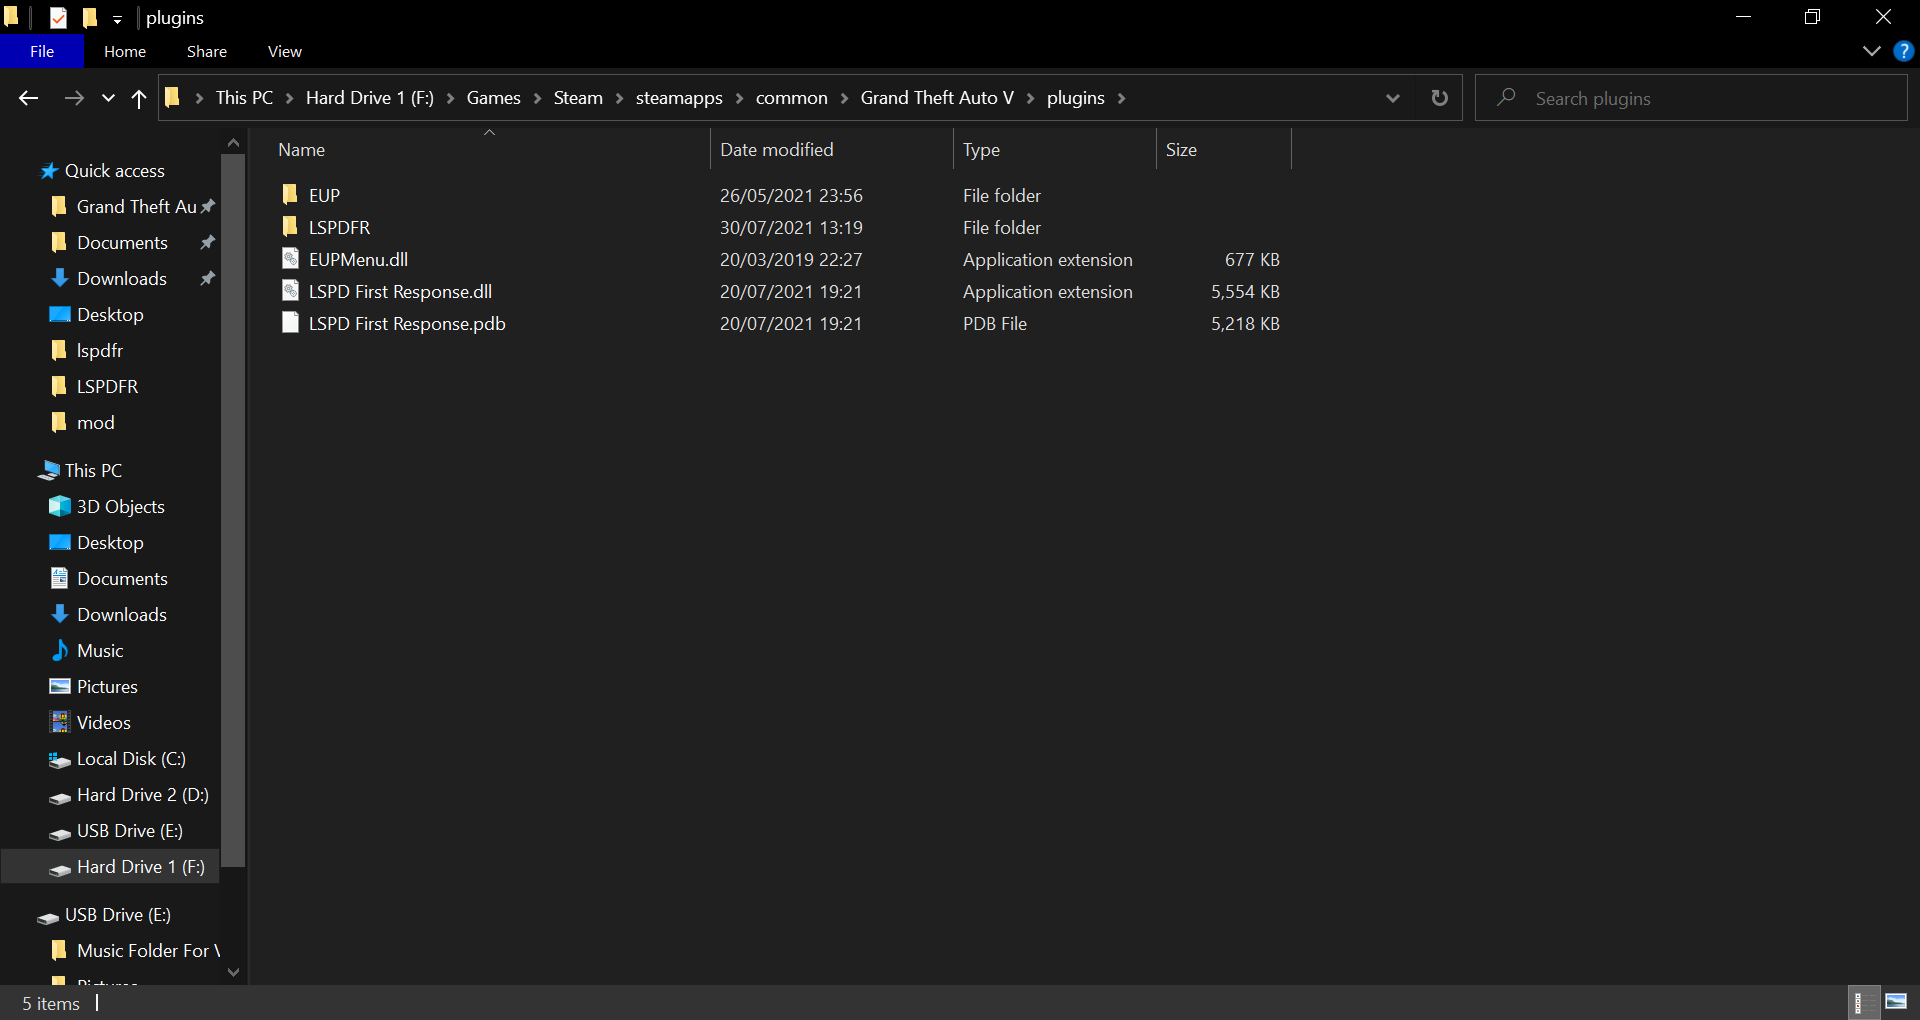1920x1020 pixels.
Task: Open the Videos filmstrip icon in sidebar
Action: pos(60,722)
